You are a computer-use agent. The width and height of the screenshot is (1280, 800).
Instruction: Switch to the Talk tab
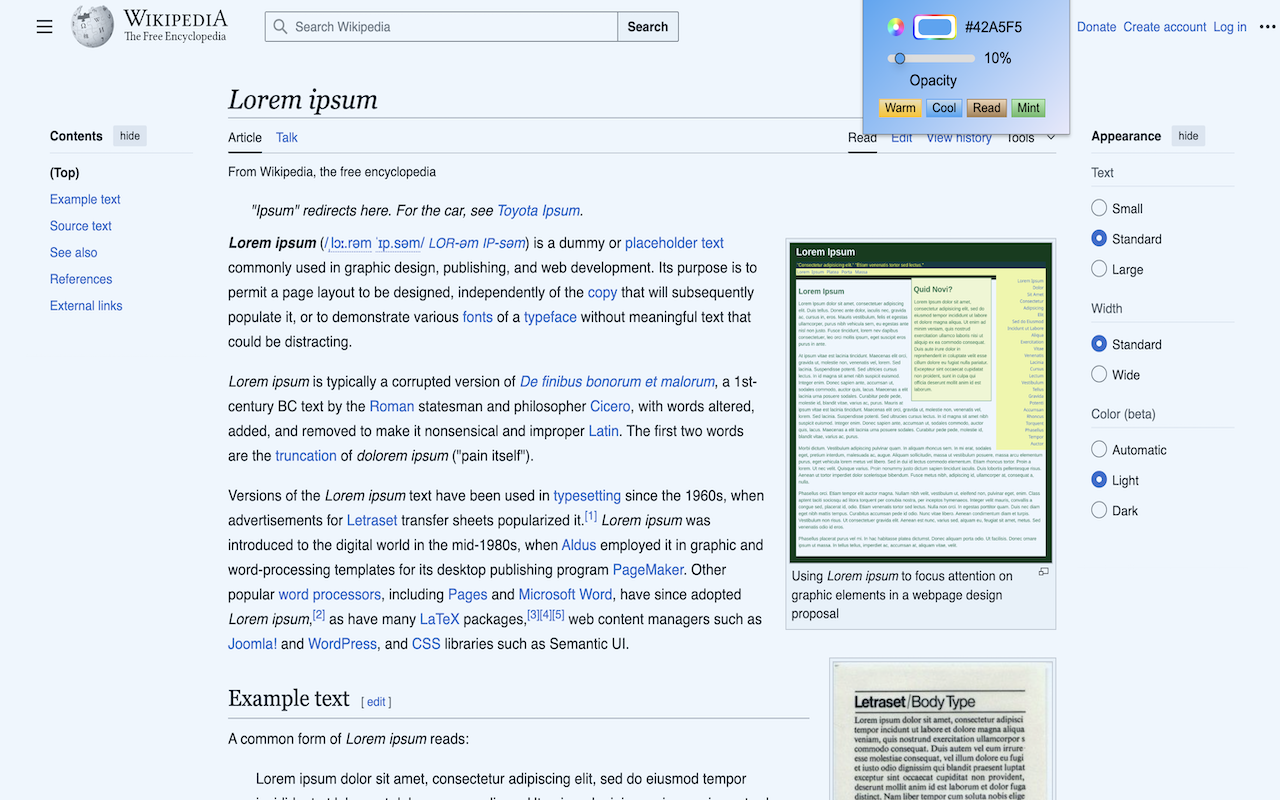tap(287, 138)
